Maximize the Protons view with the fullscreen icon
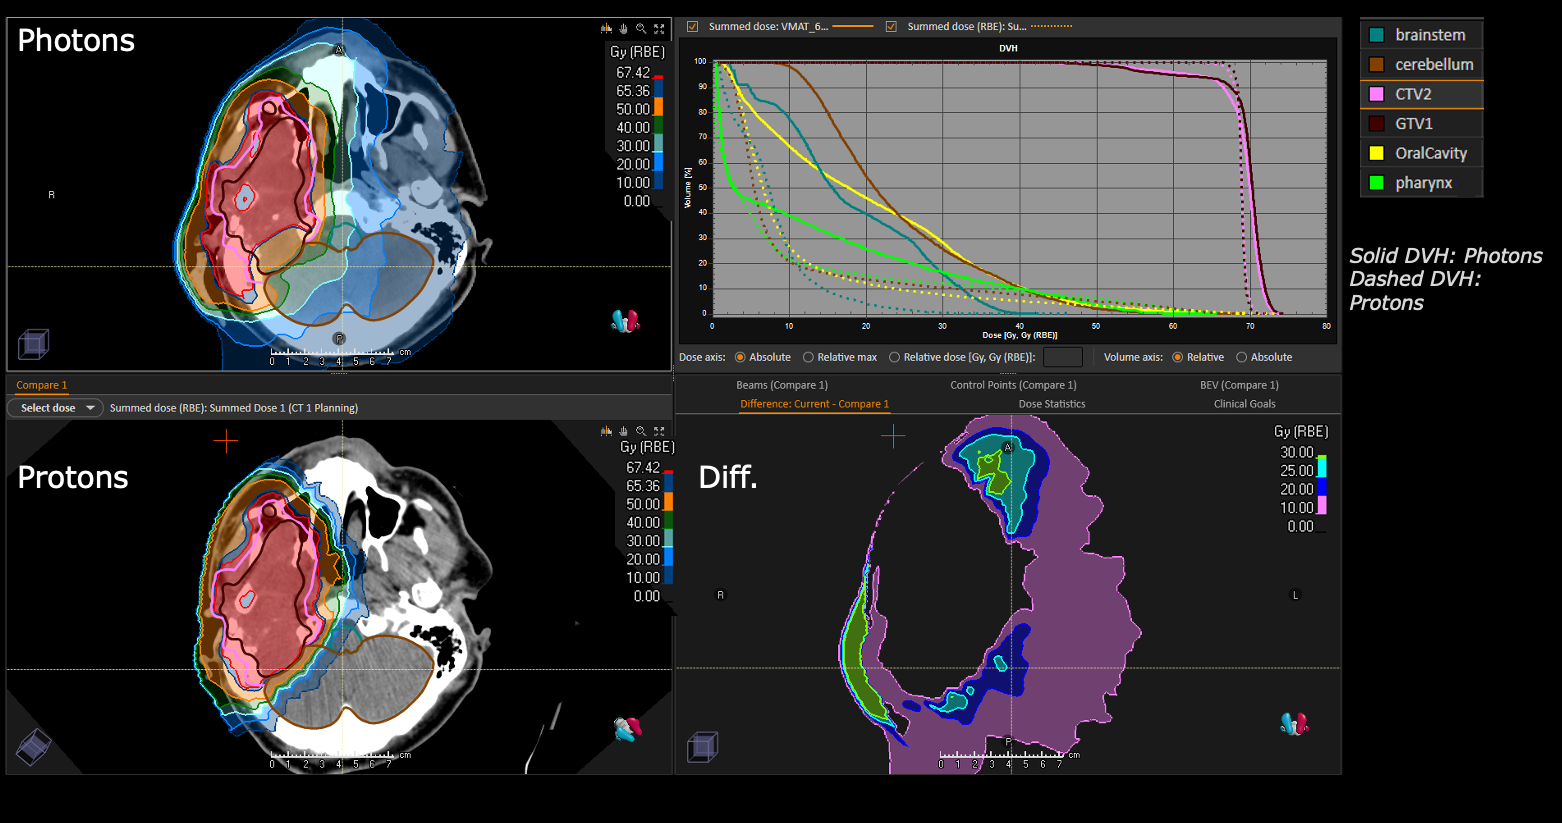 [x=659, y=431]
